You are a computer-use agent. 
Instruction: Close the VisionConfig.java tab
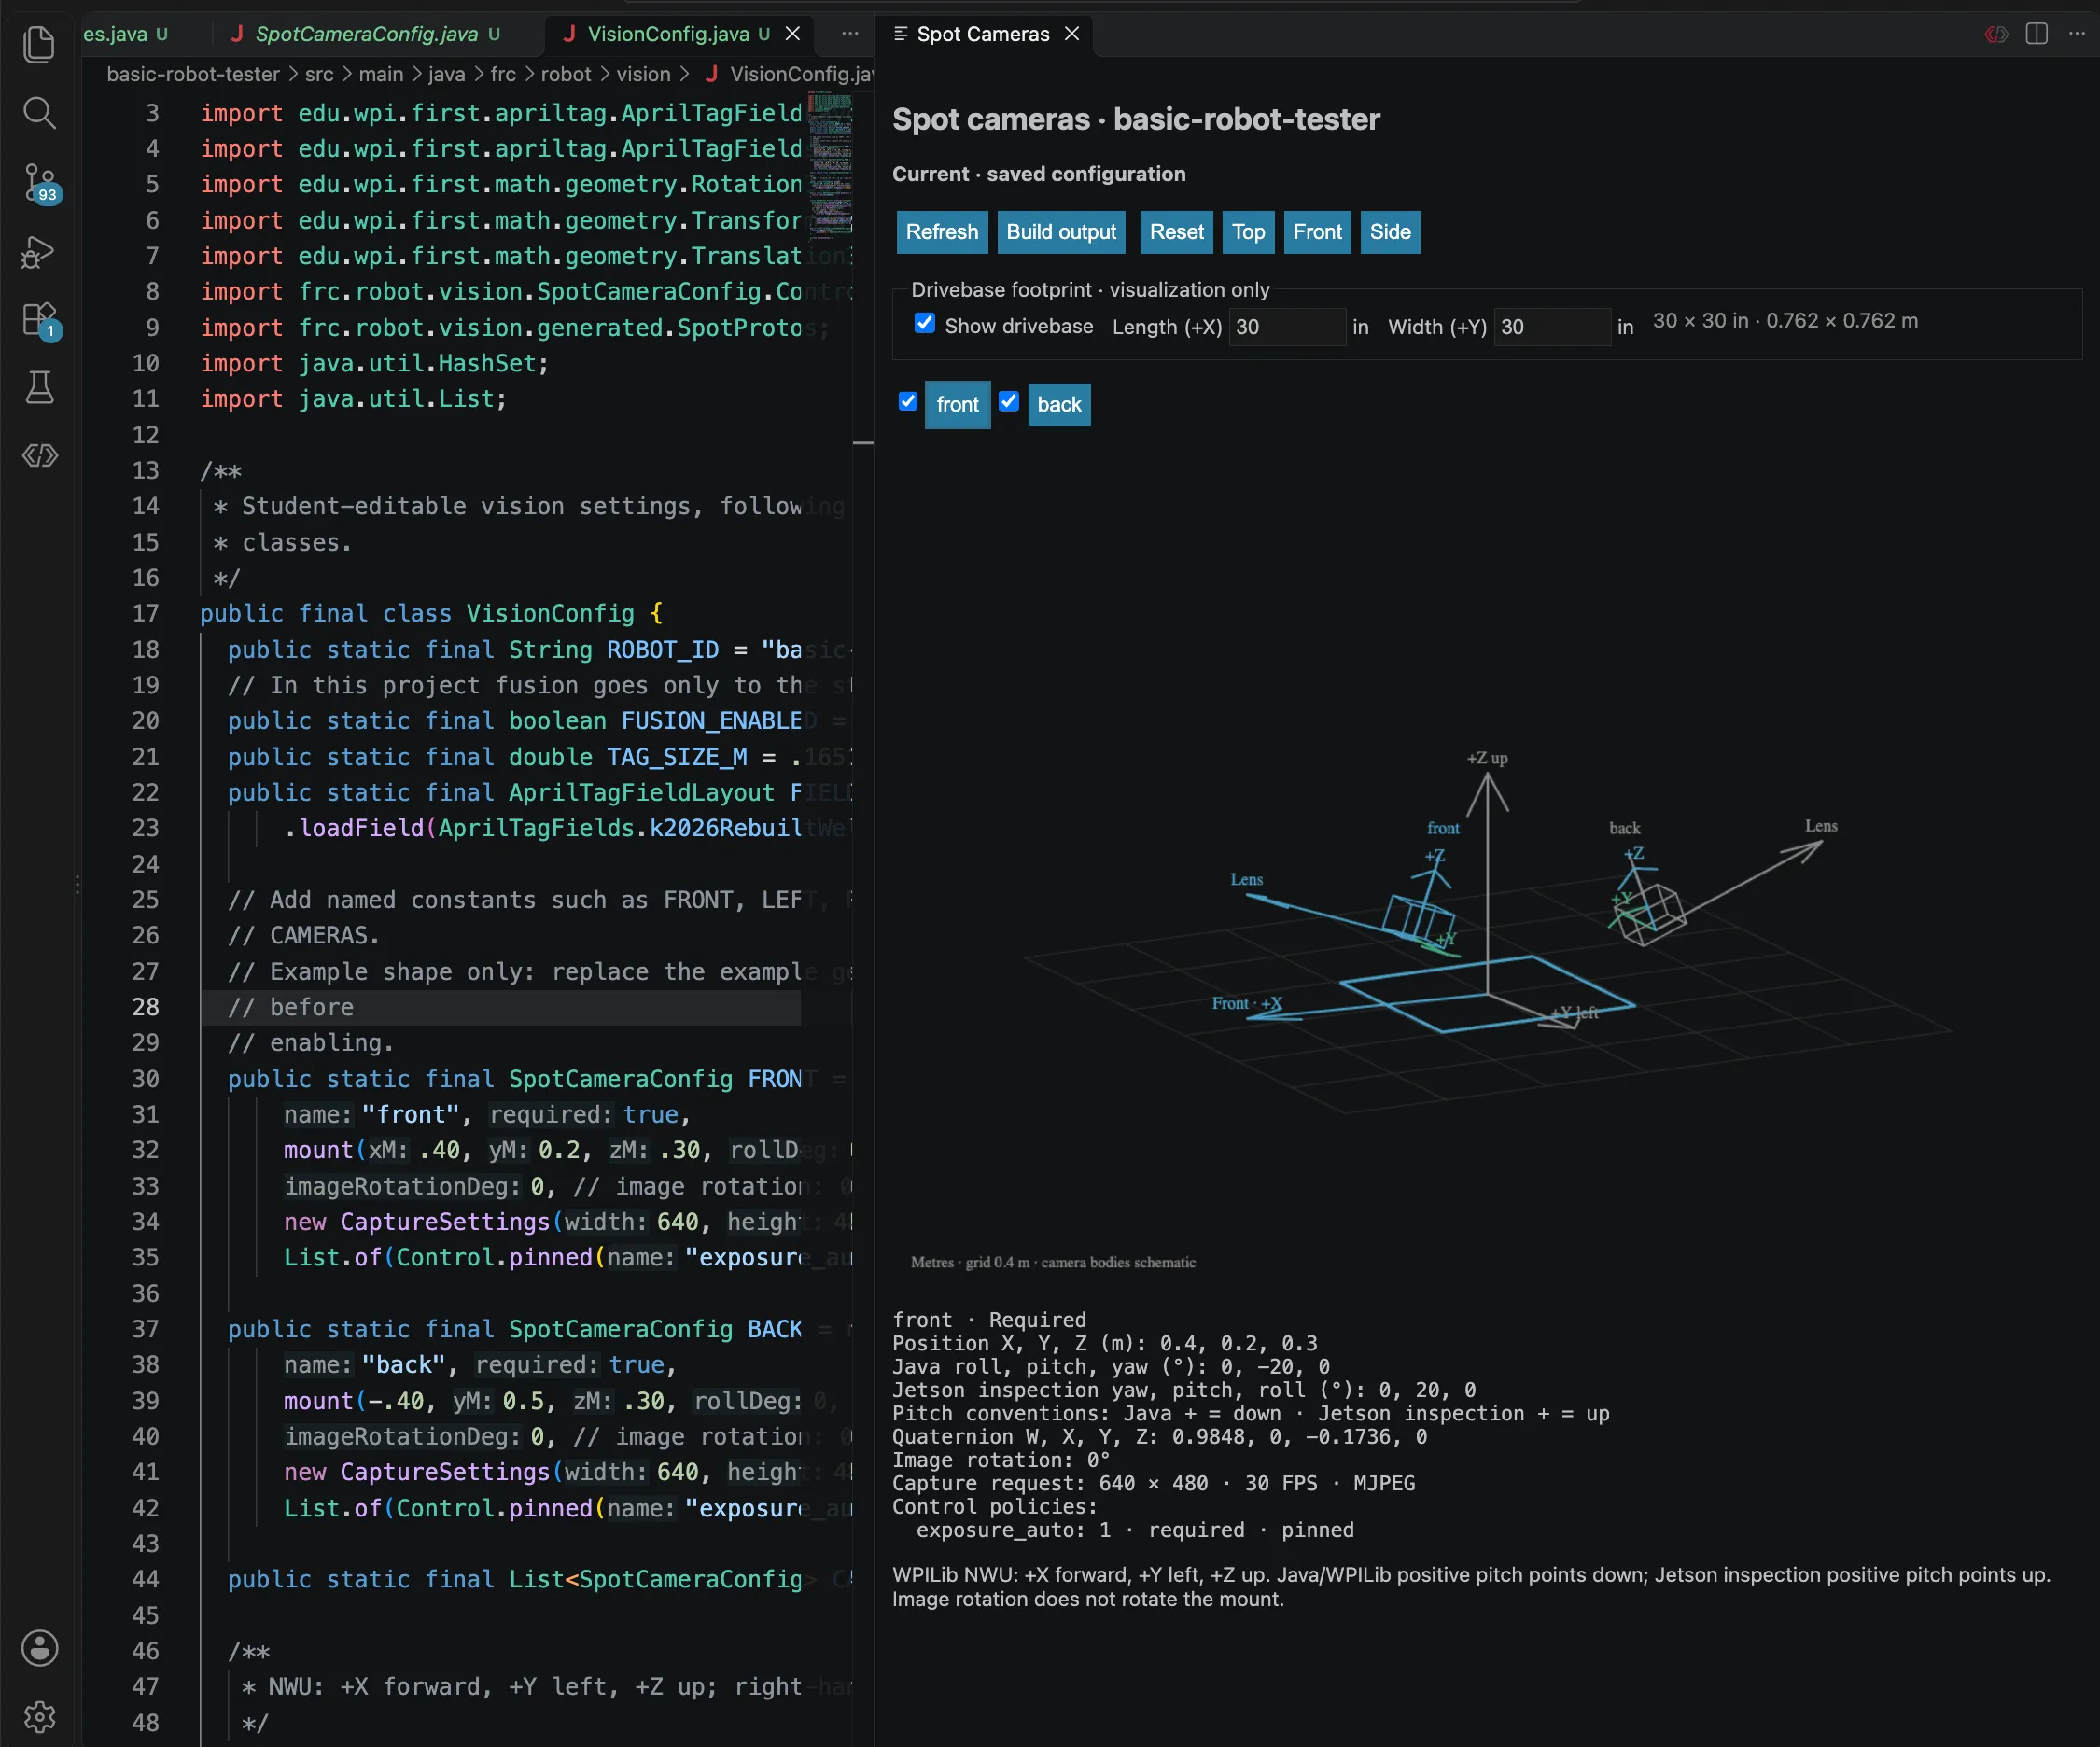(x=793, y=34)
